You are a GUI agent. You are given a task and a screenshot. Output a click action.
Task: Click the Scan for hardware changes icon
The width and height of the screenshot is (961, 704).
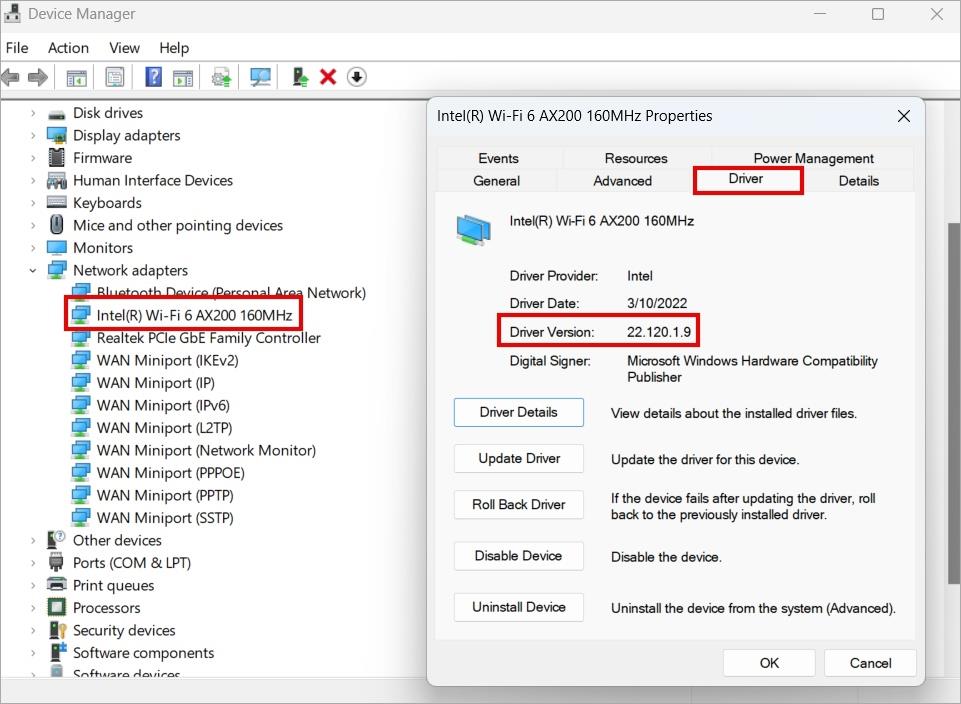260,77
